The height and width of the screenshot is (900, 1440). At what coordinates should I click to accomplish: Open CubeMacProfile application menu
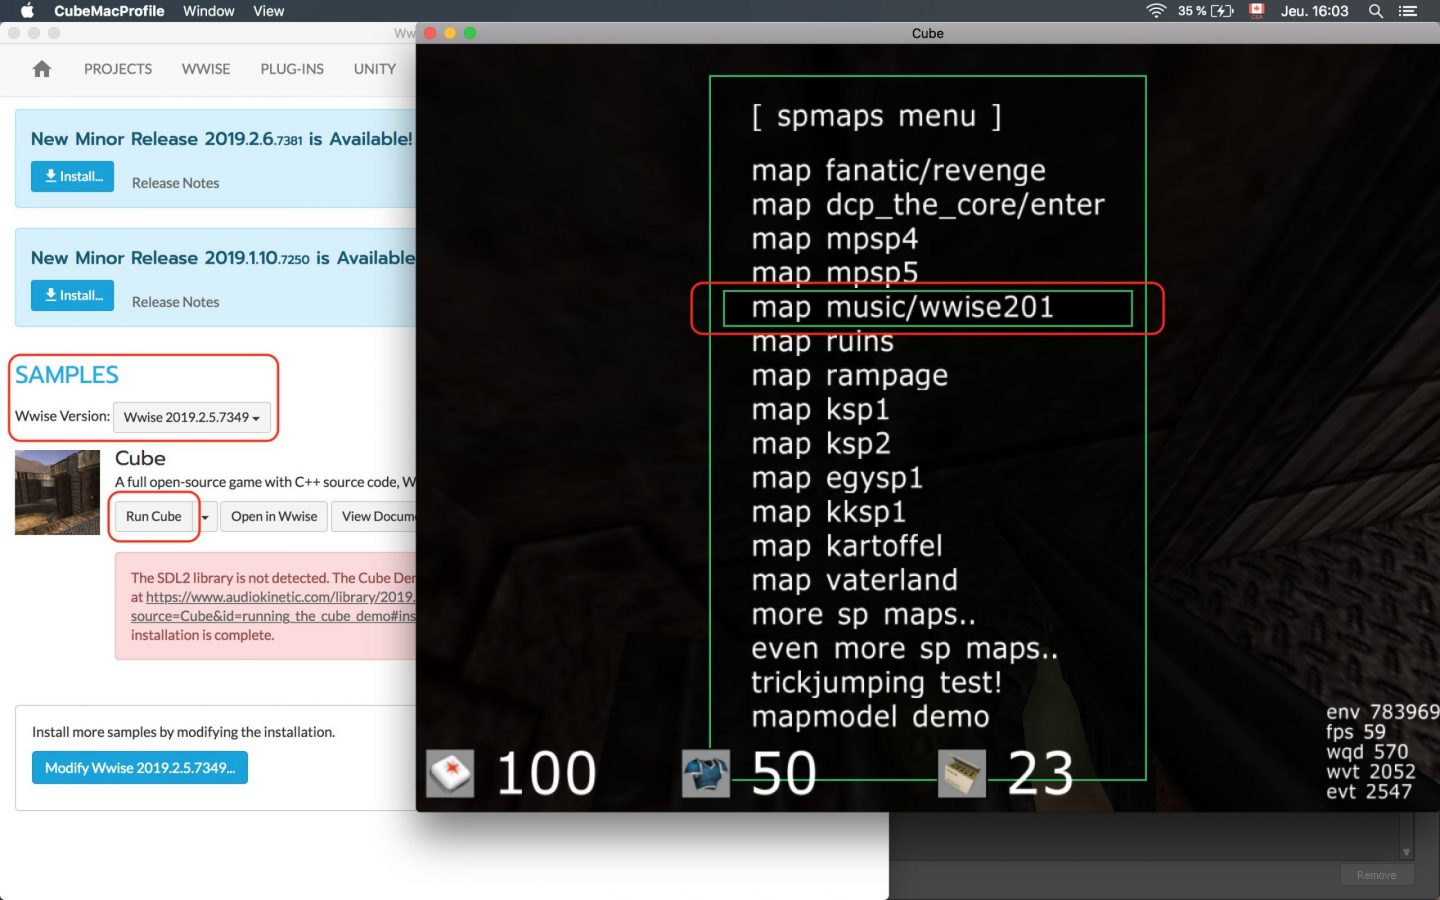pos(109,11)
